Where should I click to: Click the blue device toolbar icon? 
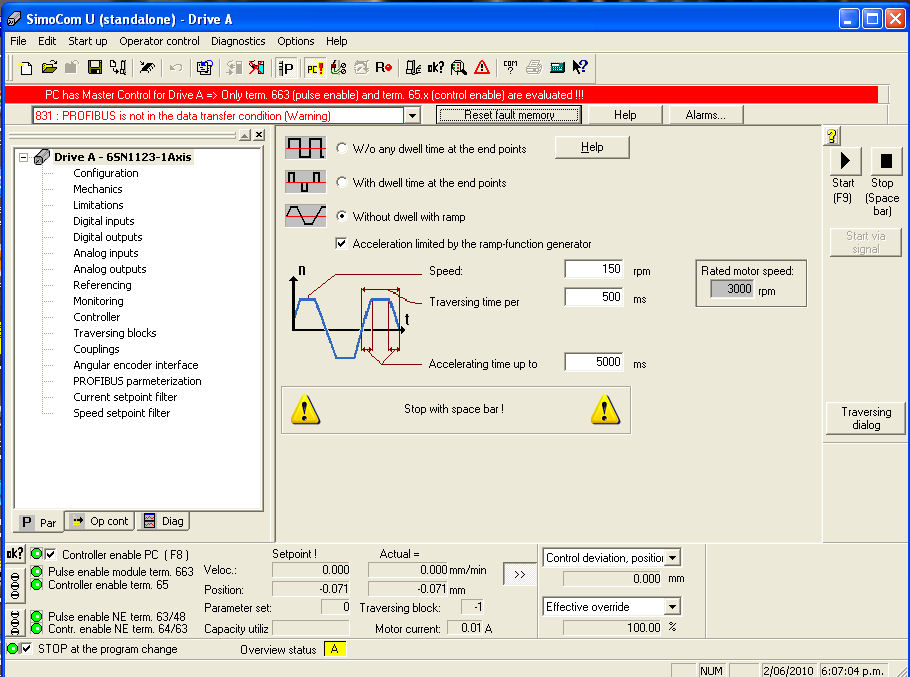[557, 68]
